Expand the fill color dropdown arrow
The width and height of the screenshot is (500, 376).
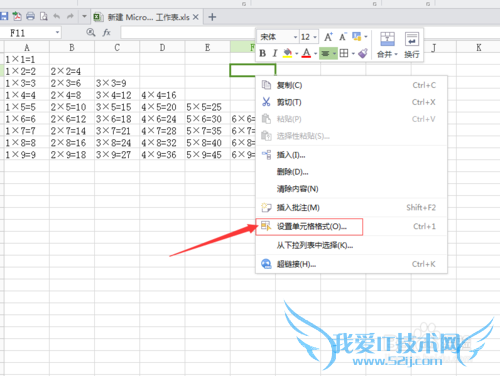(x=296, y=53)
